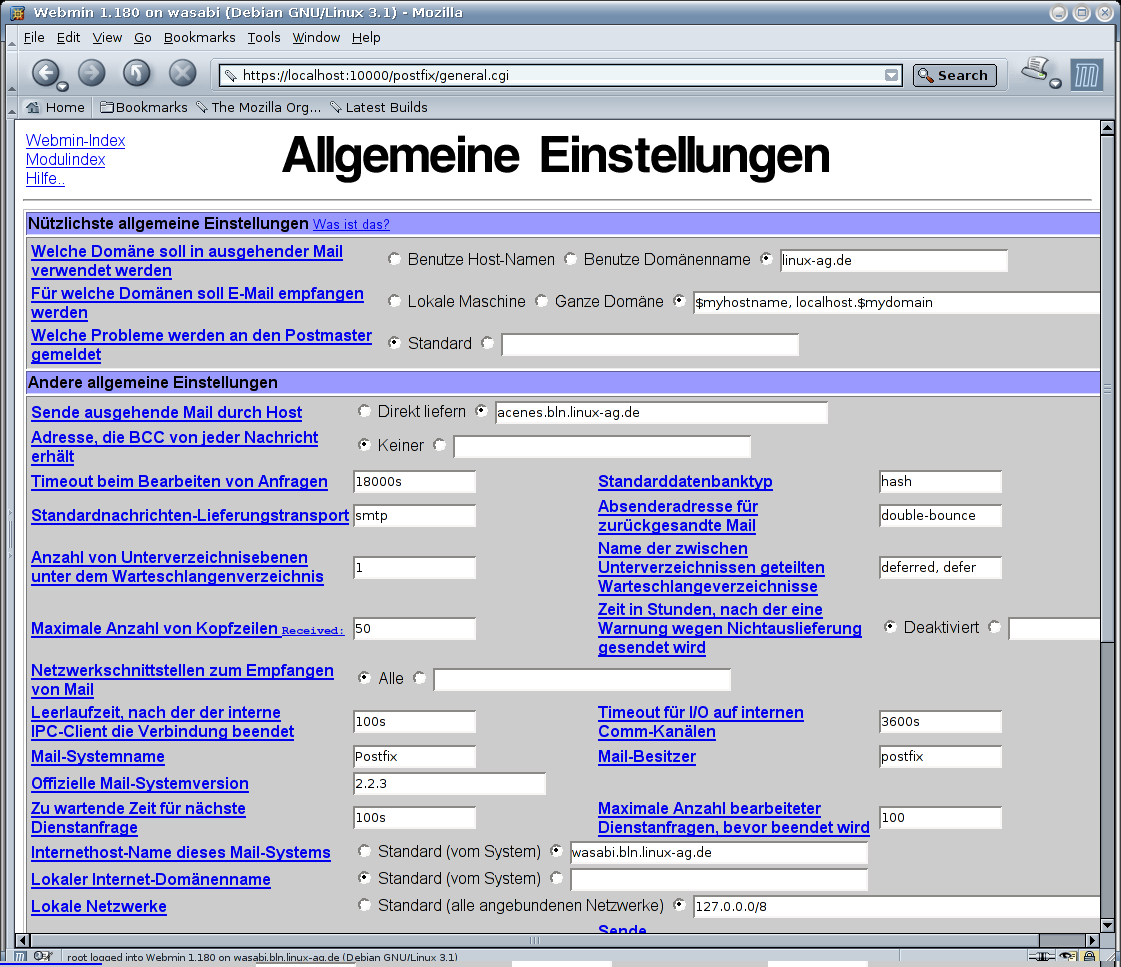Image resolution: width=1121 pixels, height=967 pixels.
Task: Click the security padlock icon in status bar
Action: point(1090,956)
